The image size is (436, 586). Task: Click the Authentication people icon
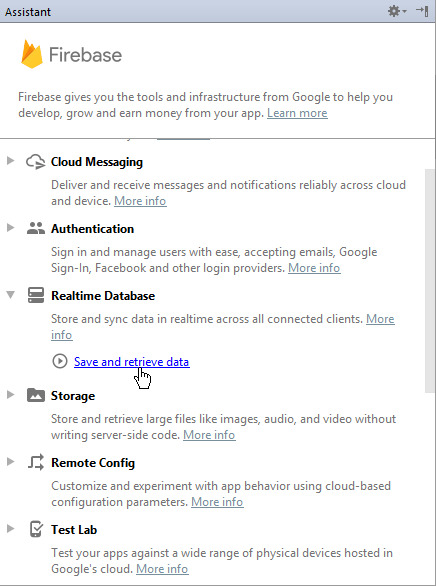pyautogui.click(x=36, y=228)
